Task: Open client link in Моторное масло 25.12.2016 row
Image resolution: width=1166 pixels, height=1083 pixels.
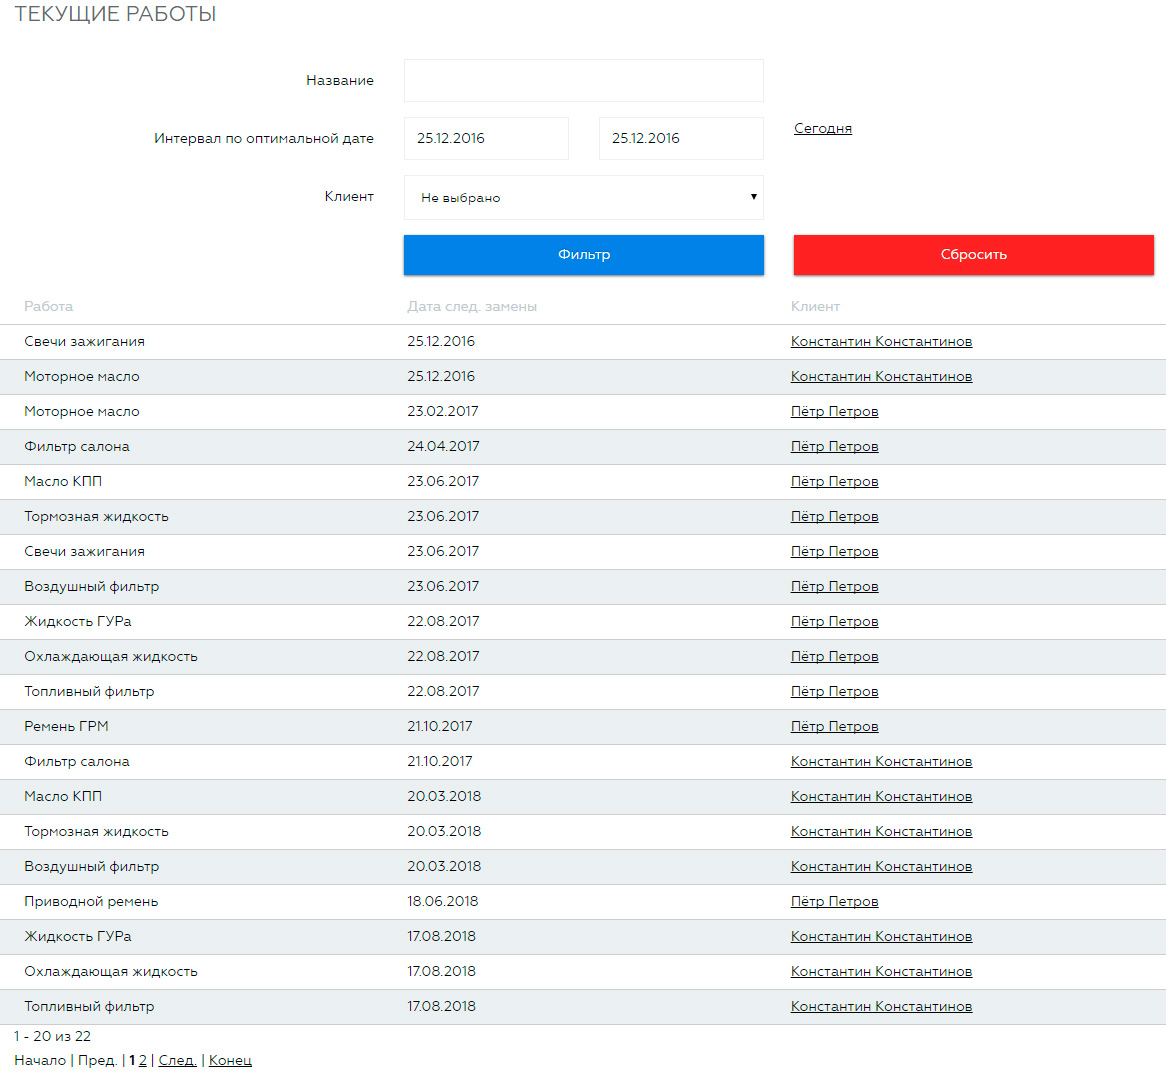Action: [880, 376]
